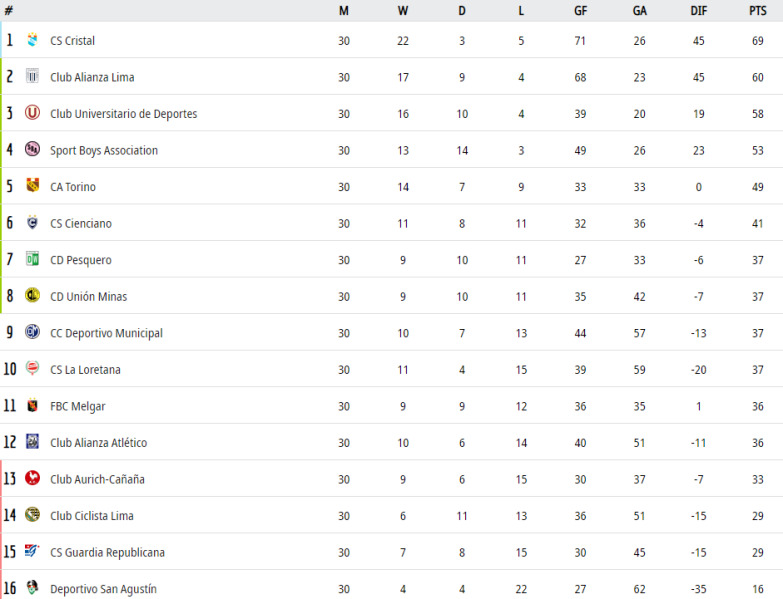Select the Universitario de Deportes logo
Screen dimensions: 783x599
pyautogui.click(x=32, y=112)
